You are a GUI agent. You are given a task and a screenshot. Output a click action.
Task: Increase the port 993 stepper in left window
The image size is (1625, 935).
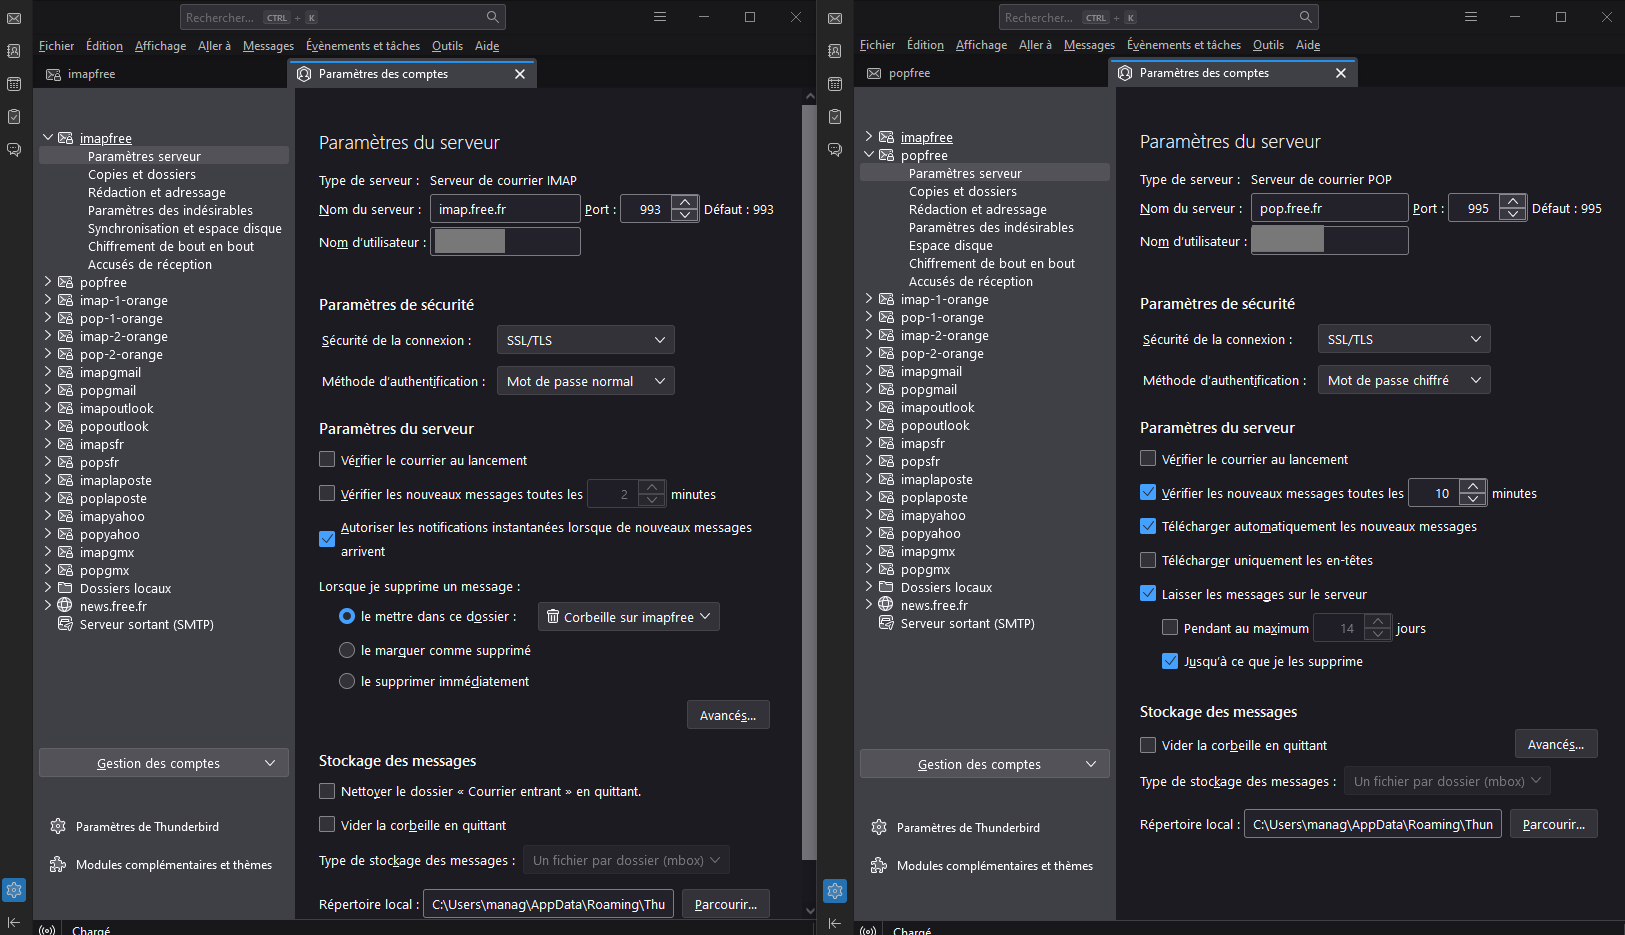[x=685, y=203]
